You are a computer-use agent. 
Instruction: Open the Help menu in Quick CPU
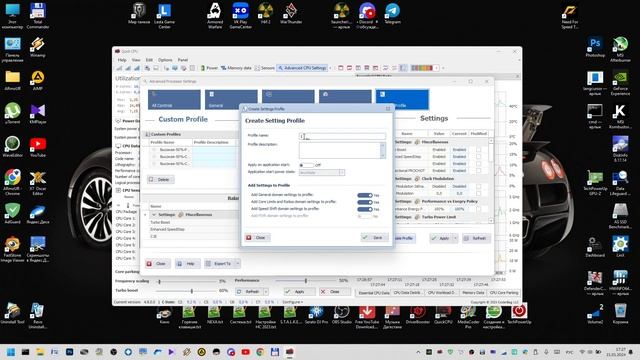122,60
